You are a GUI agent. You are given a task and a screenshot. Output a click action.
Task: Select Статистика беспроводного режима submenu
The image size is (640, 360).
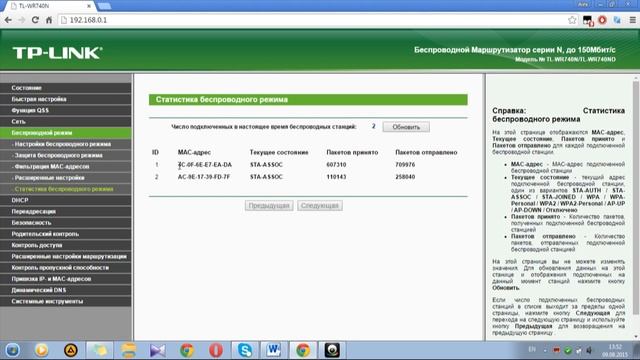[x=66, y=189]
